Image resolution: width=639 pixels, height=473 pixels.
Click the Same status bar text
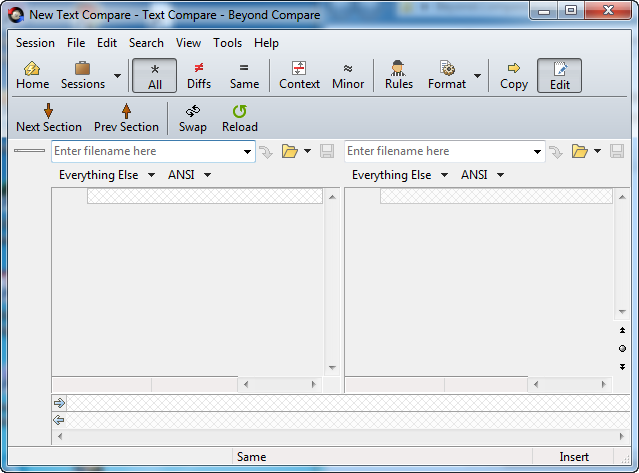[251, 457]
